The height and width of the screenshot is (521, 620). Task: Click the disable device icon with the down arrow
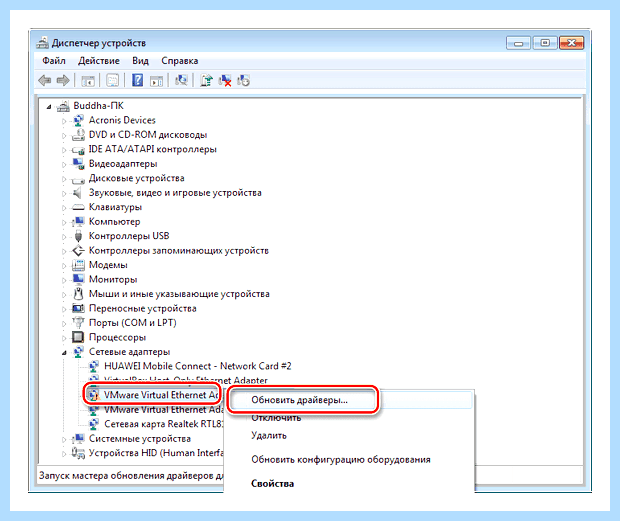click(243, 81)
